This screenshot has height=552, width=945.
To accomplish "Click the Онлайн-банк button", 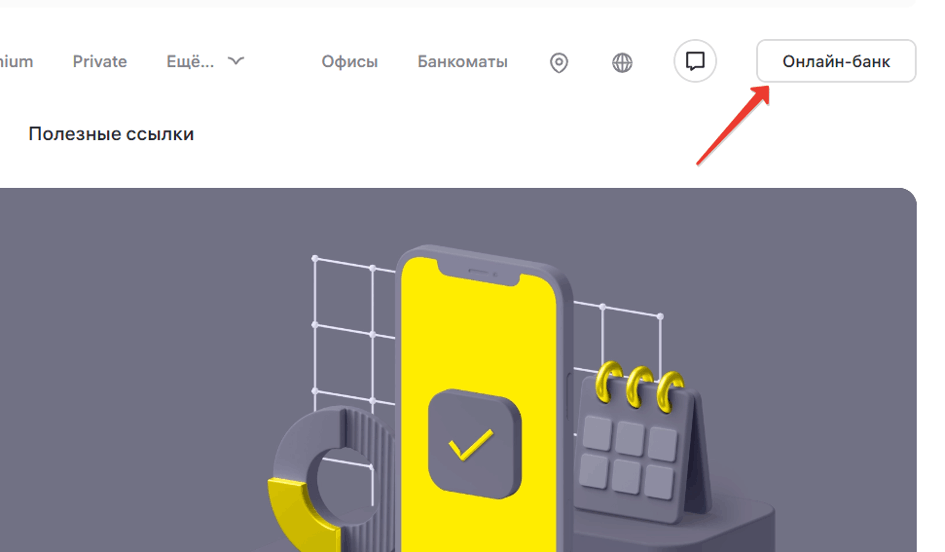I will coord(836,61).
